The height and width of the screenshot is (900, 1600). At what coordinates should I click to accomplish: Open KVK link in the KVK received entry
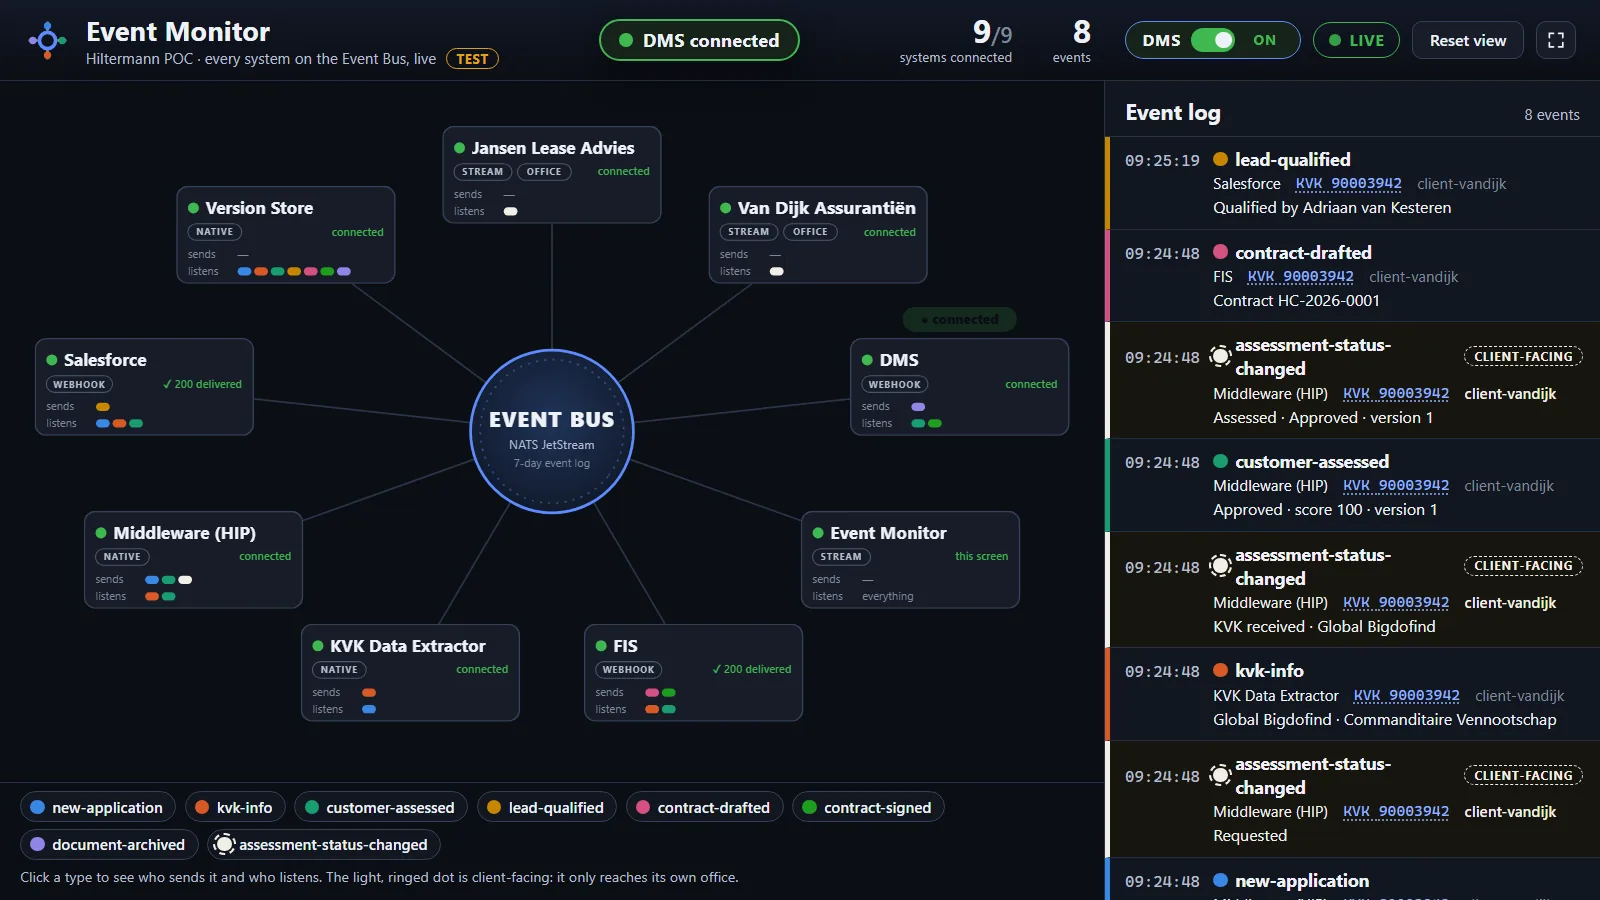click(x=1396, y=603)
